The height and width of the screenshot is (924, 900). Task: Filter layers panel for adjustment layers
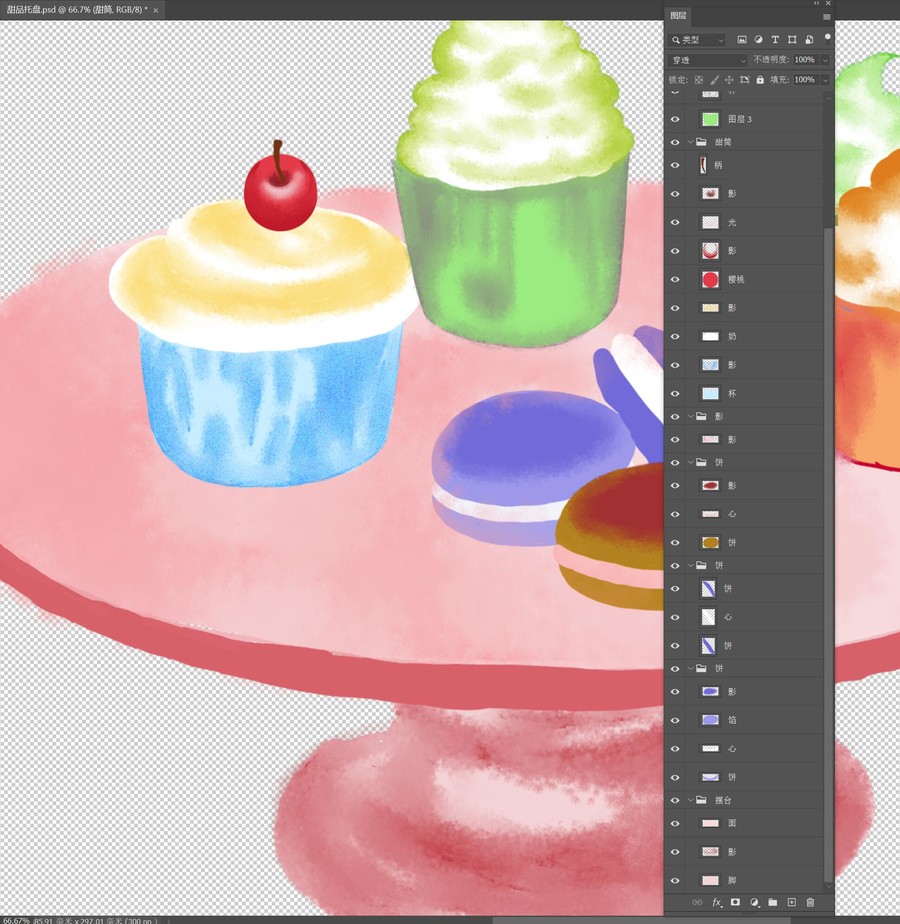coord(759,39)
